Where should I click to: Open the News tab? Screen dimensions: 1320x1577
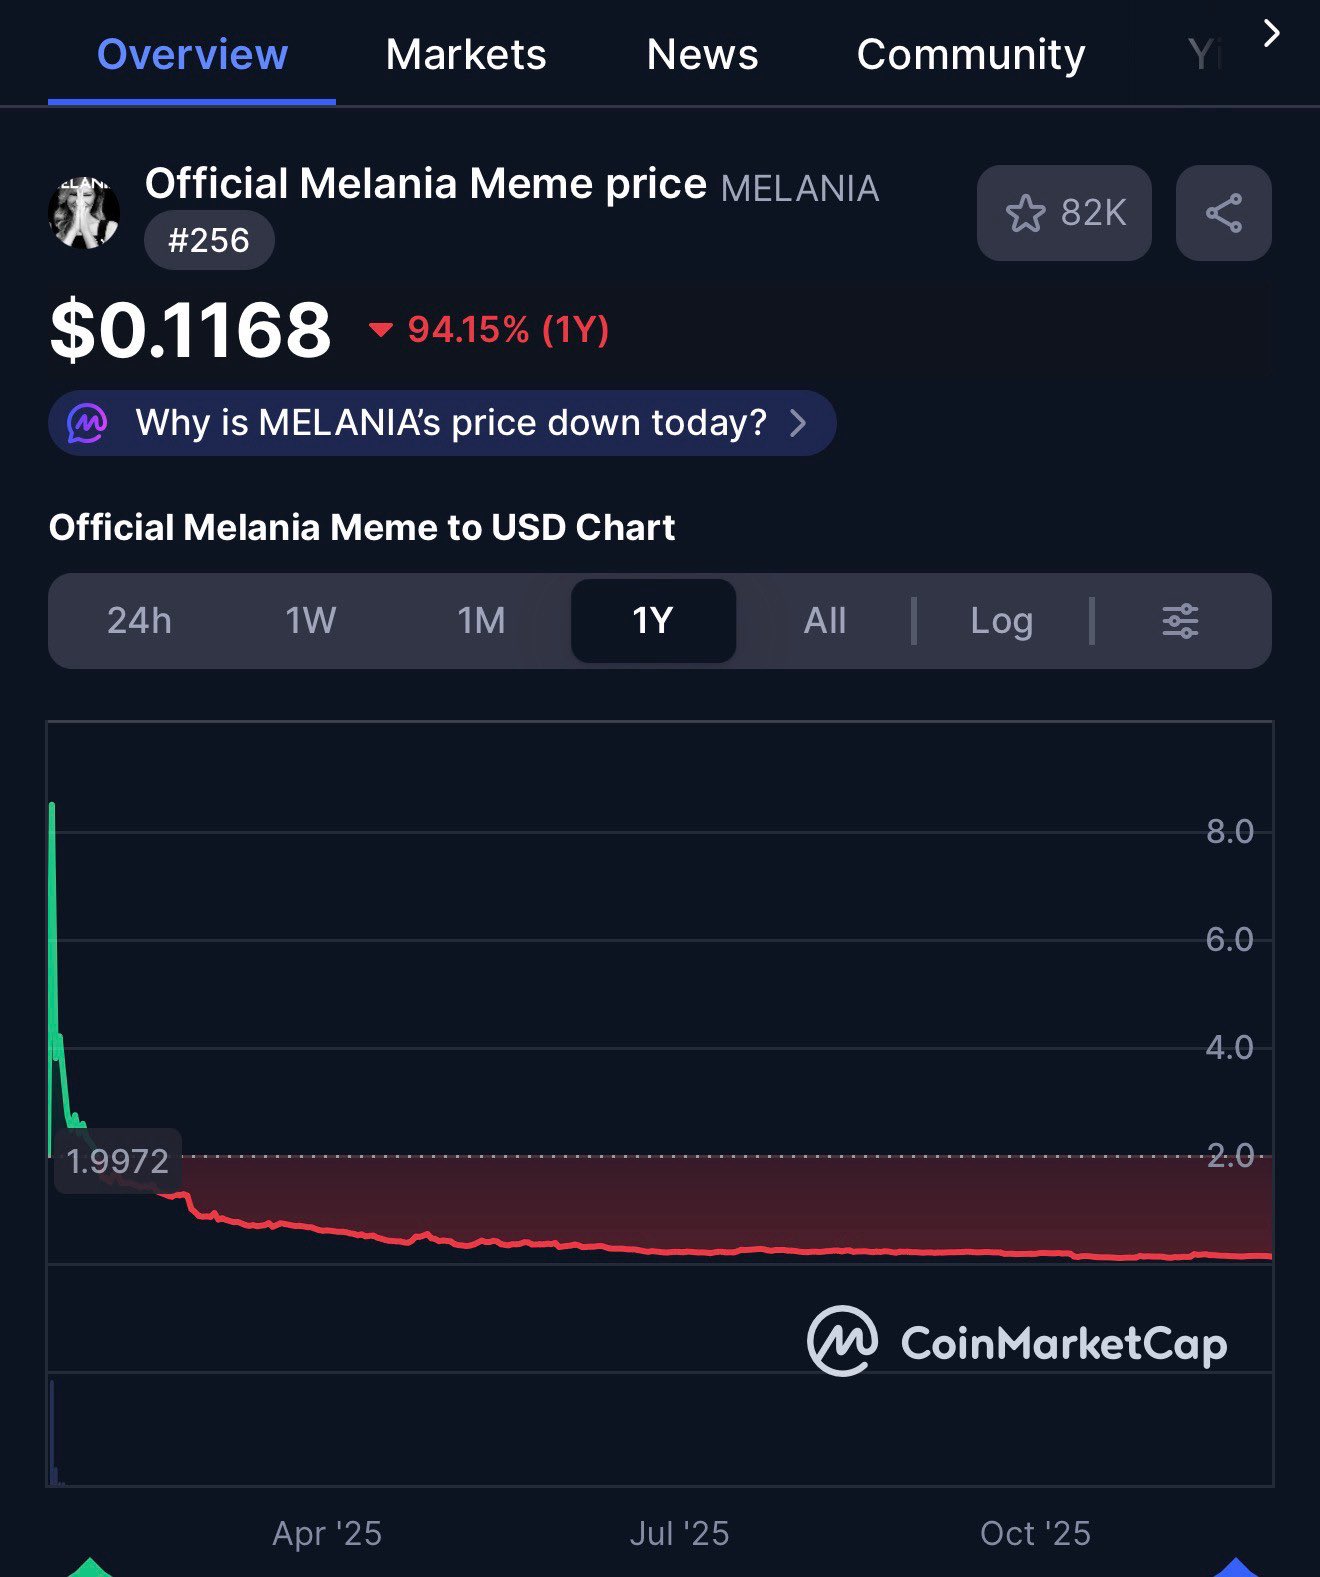pos(702,54)
